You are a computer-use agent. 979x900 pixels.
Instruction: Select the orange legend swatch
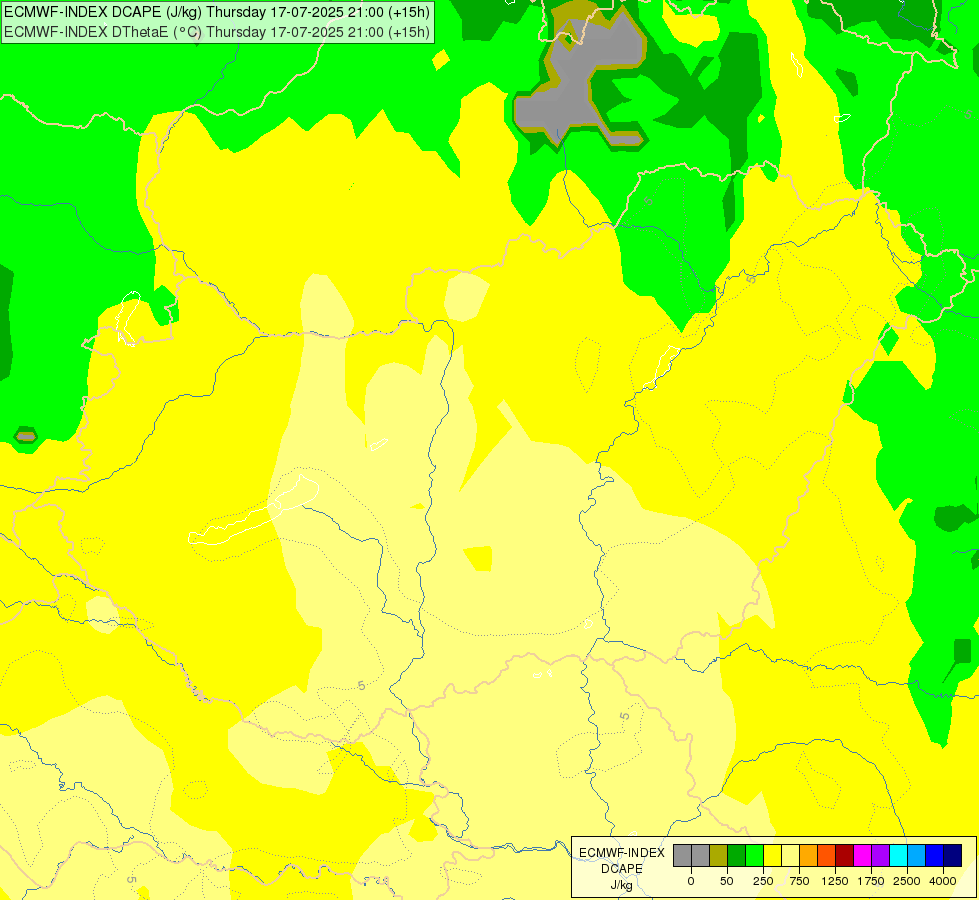point(809,855)
